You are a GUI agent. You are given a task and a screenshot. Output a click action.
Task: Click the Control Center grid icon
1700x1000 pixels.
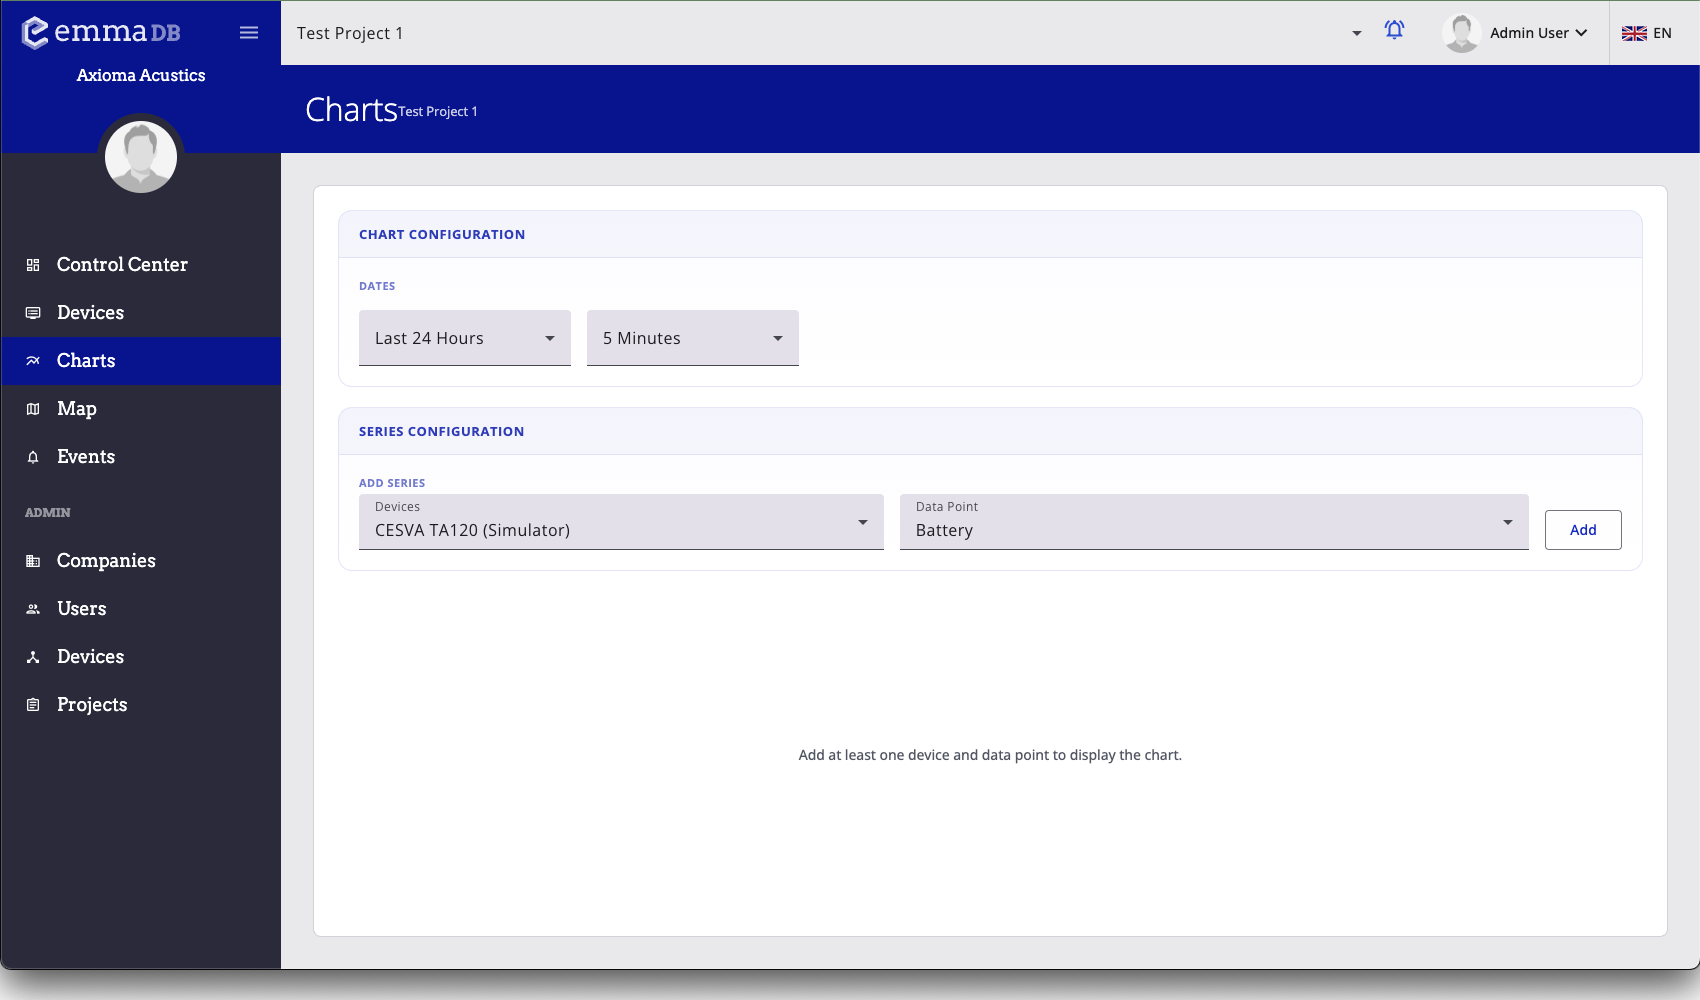(33, 265)
